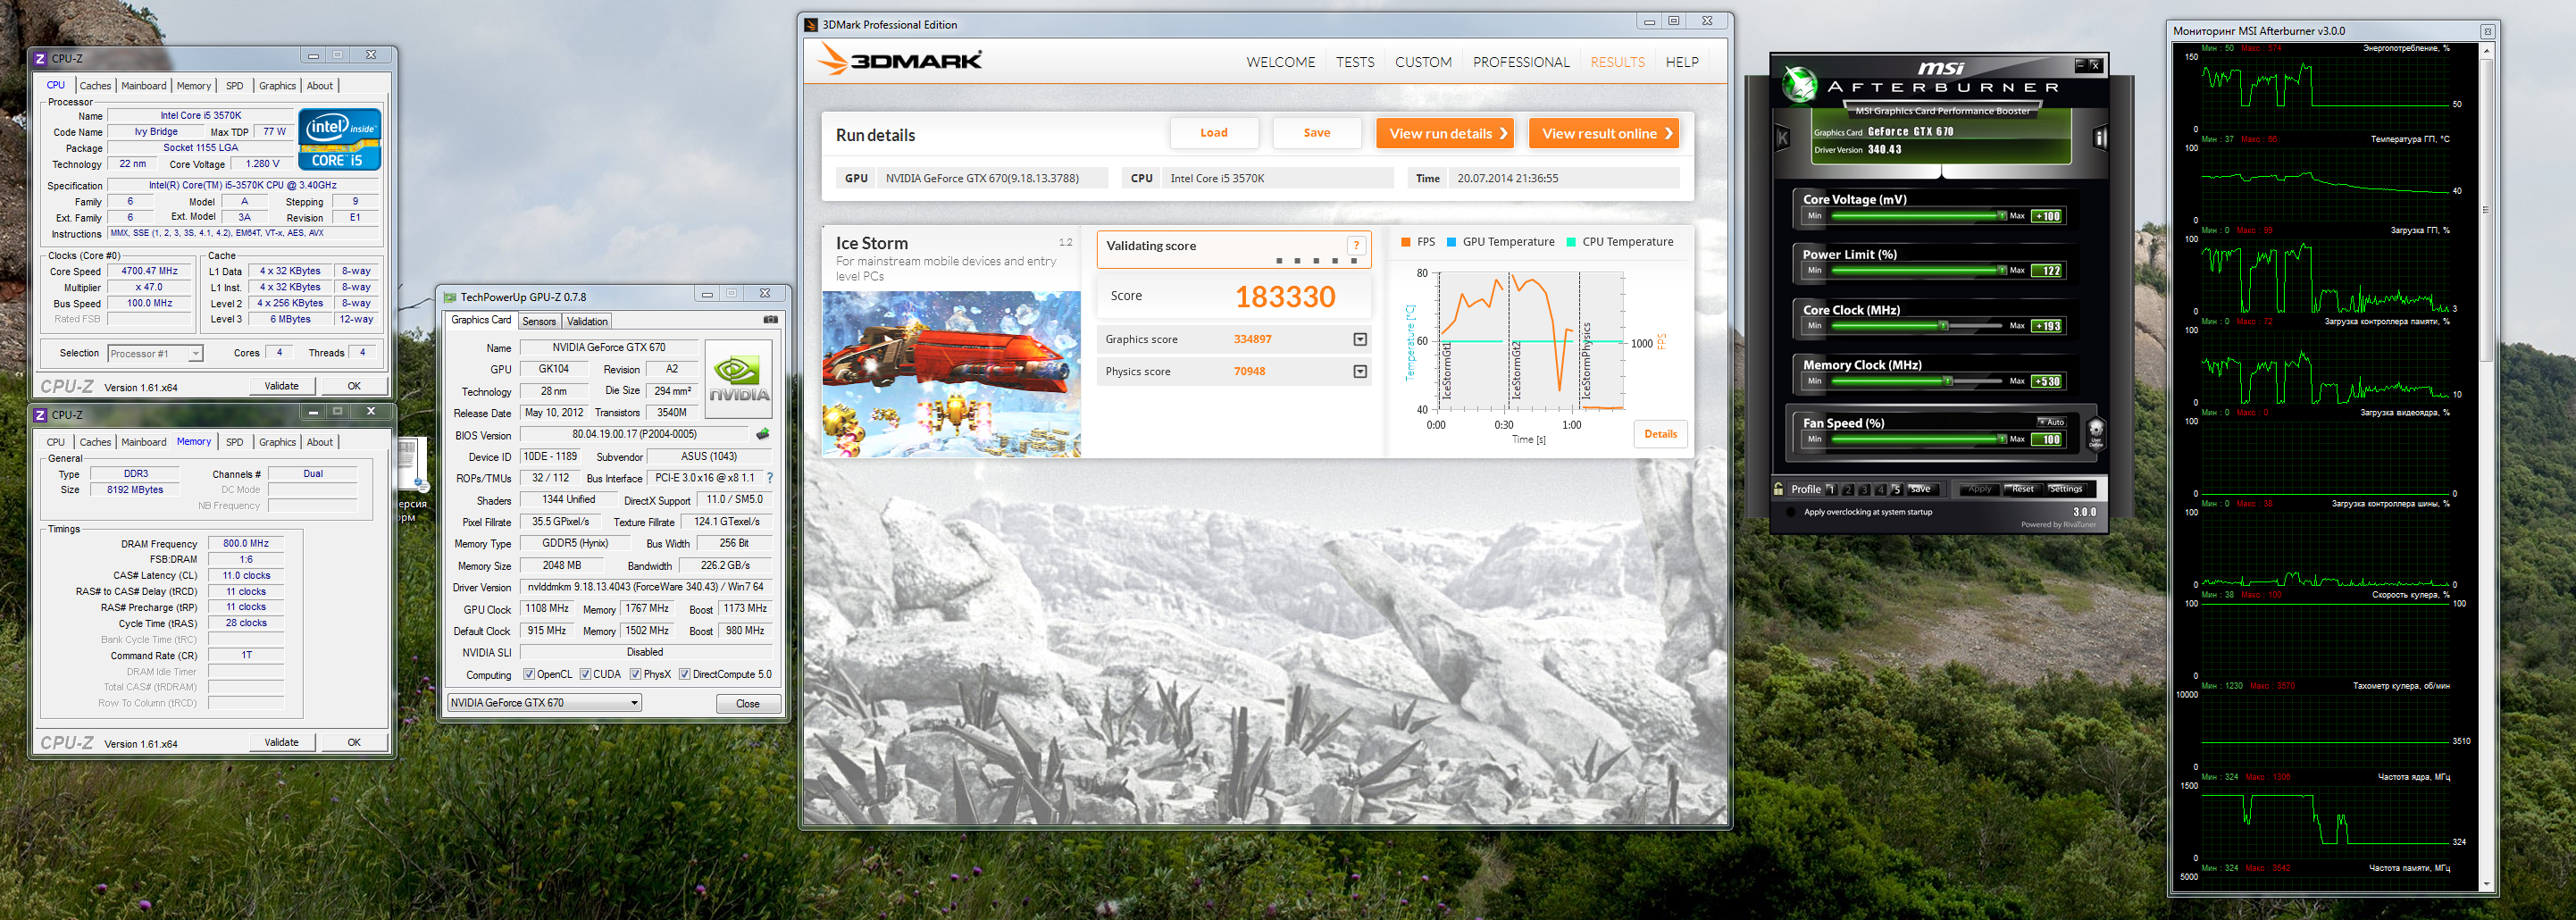The image size is (2576, 920).
Task: Click the top CPU-Z window title icon
Action: 40,58
